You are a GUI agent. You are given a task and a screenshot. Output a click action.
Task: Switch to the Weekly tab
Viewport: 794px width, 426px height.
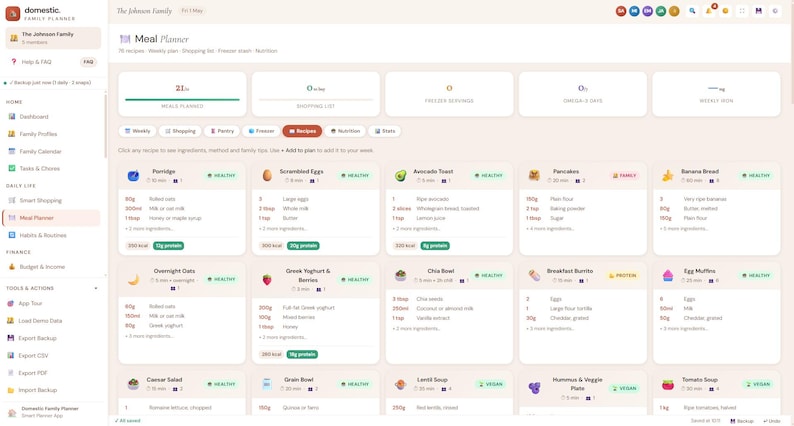(x=138, y=131)
